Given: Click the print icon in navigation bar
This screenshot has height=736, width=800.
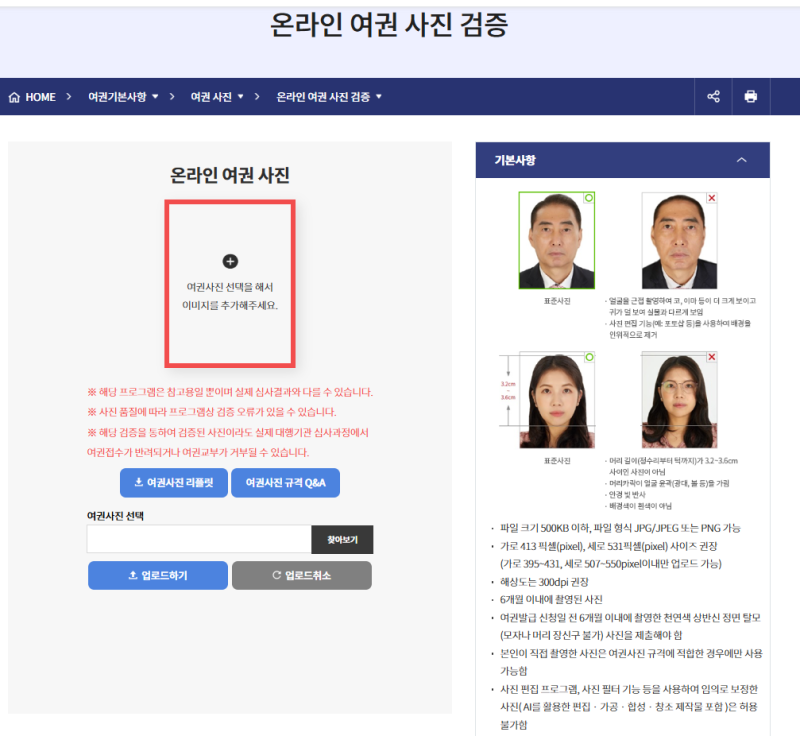Looking at the screenshot, I should (751, 96).
